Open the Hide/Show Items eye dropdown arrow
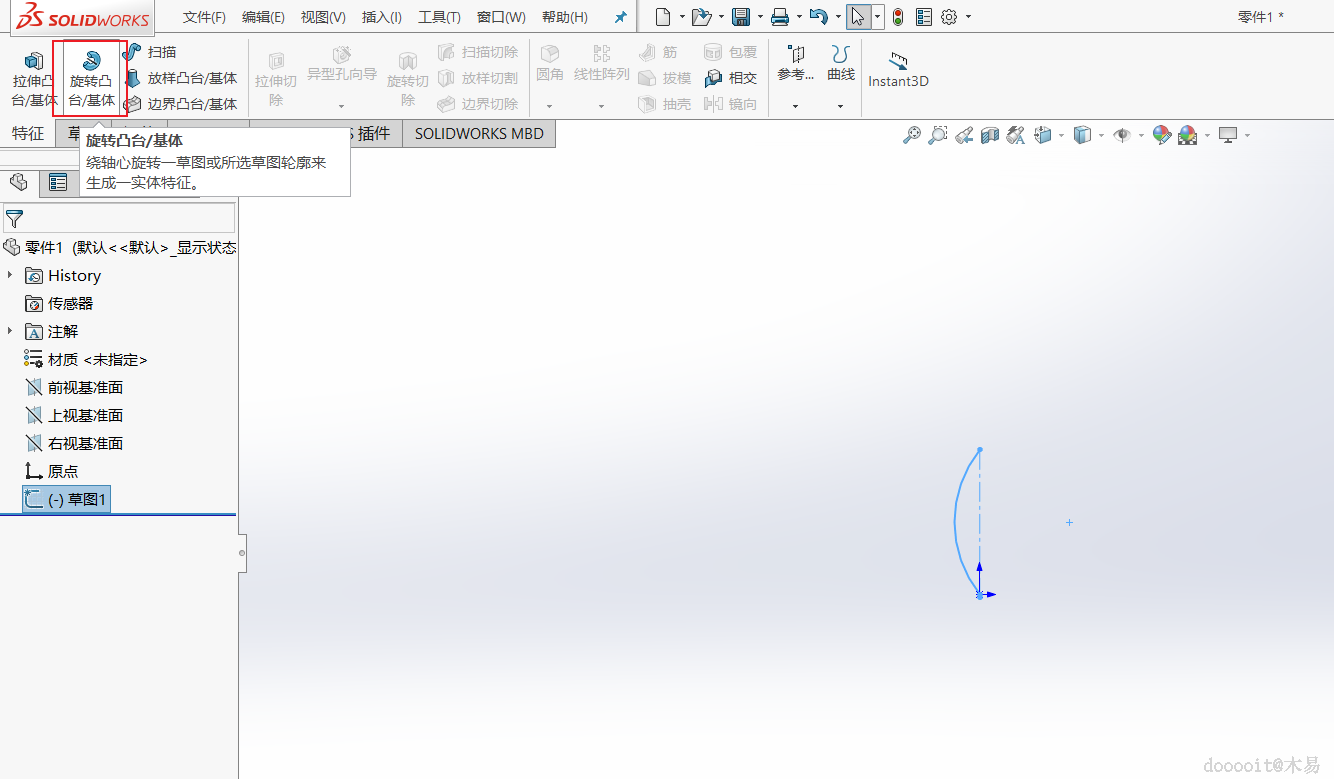 tap(1141, 136)
